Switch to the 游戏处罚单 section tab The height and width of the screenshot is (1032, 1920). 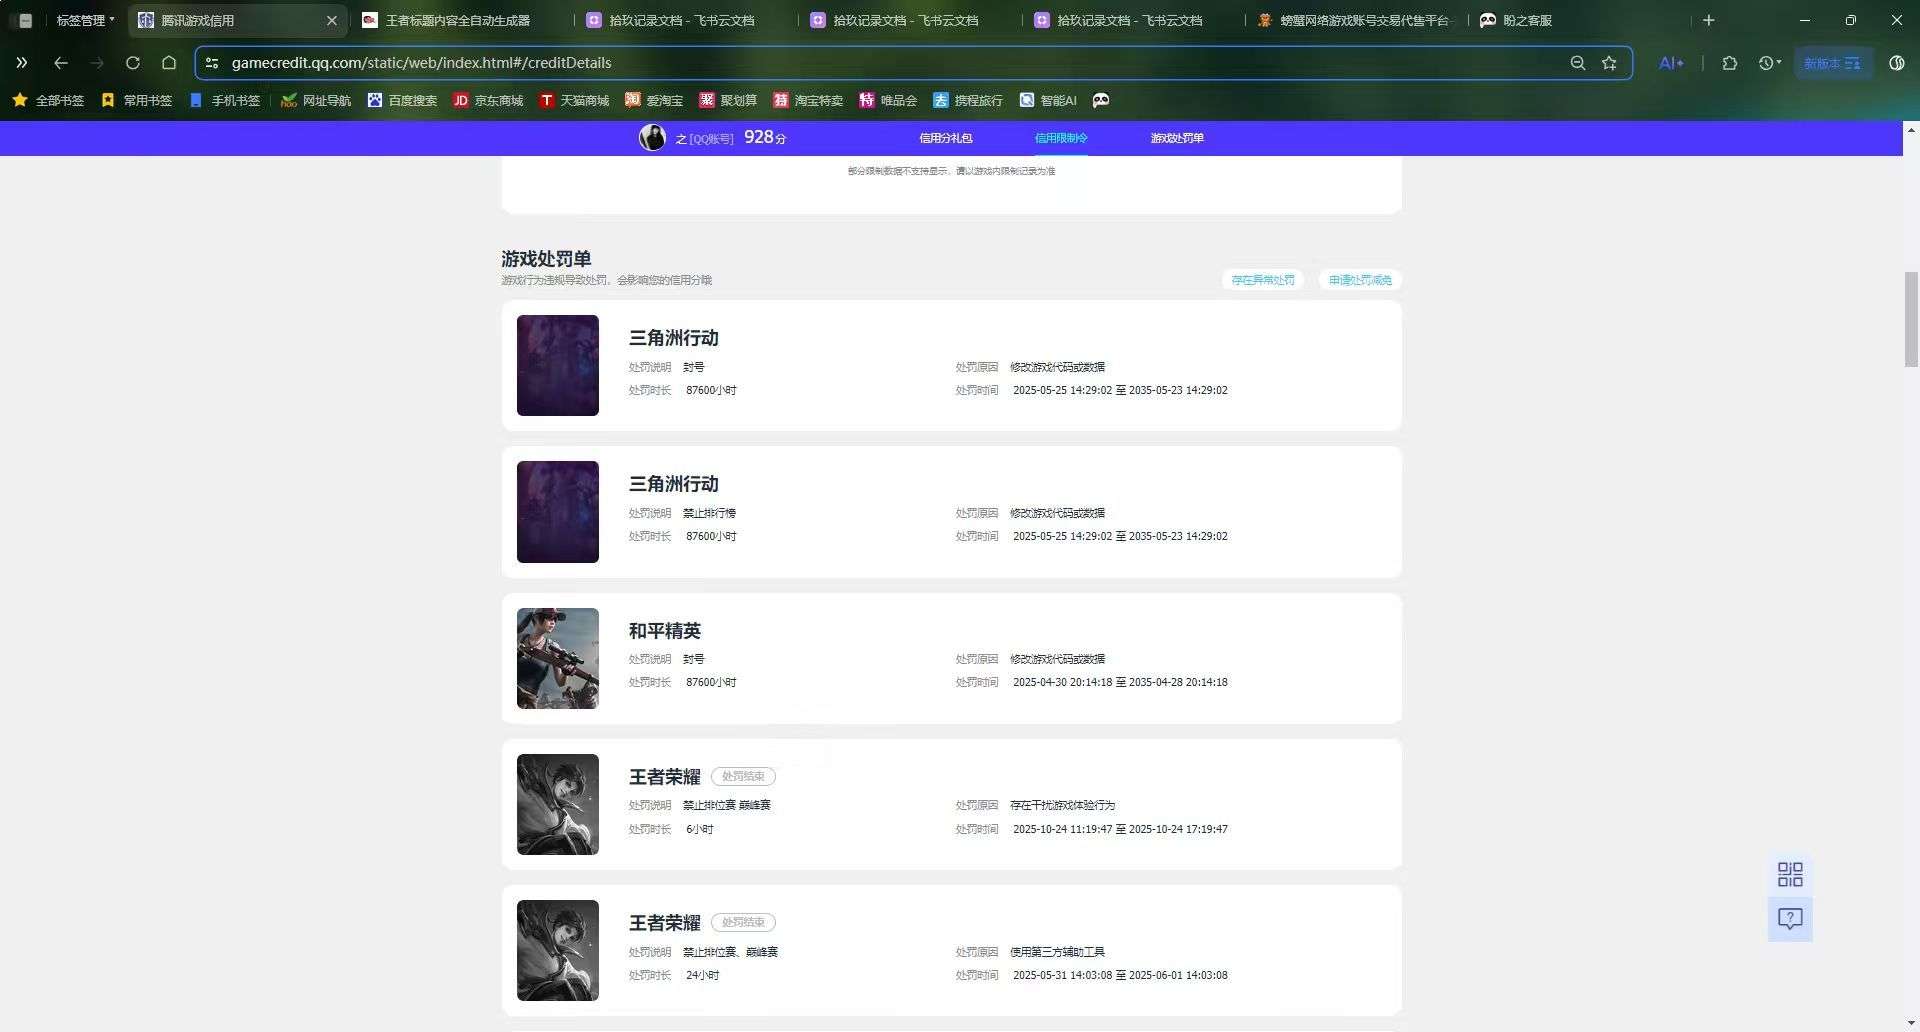pyautogui.click(x=1177, y=137)
